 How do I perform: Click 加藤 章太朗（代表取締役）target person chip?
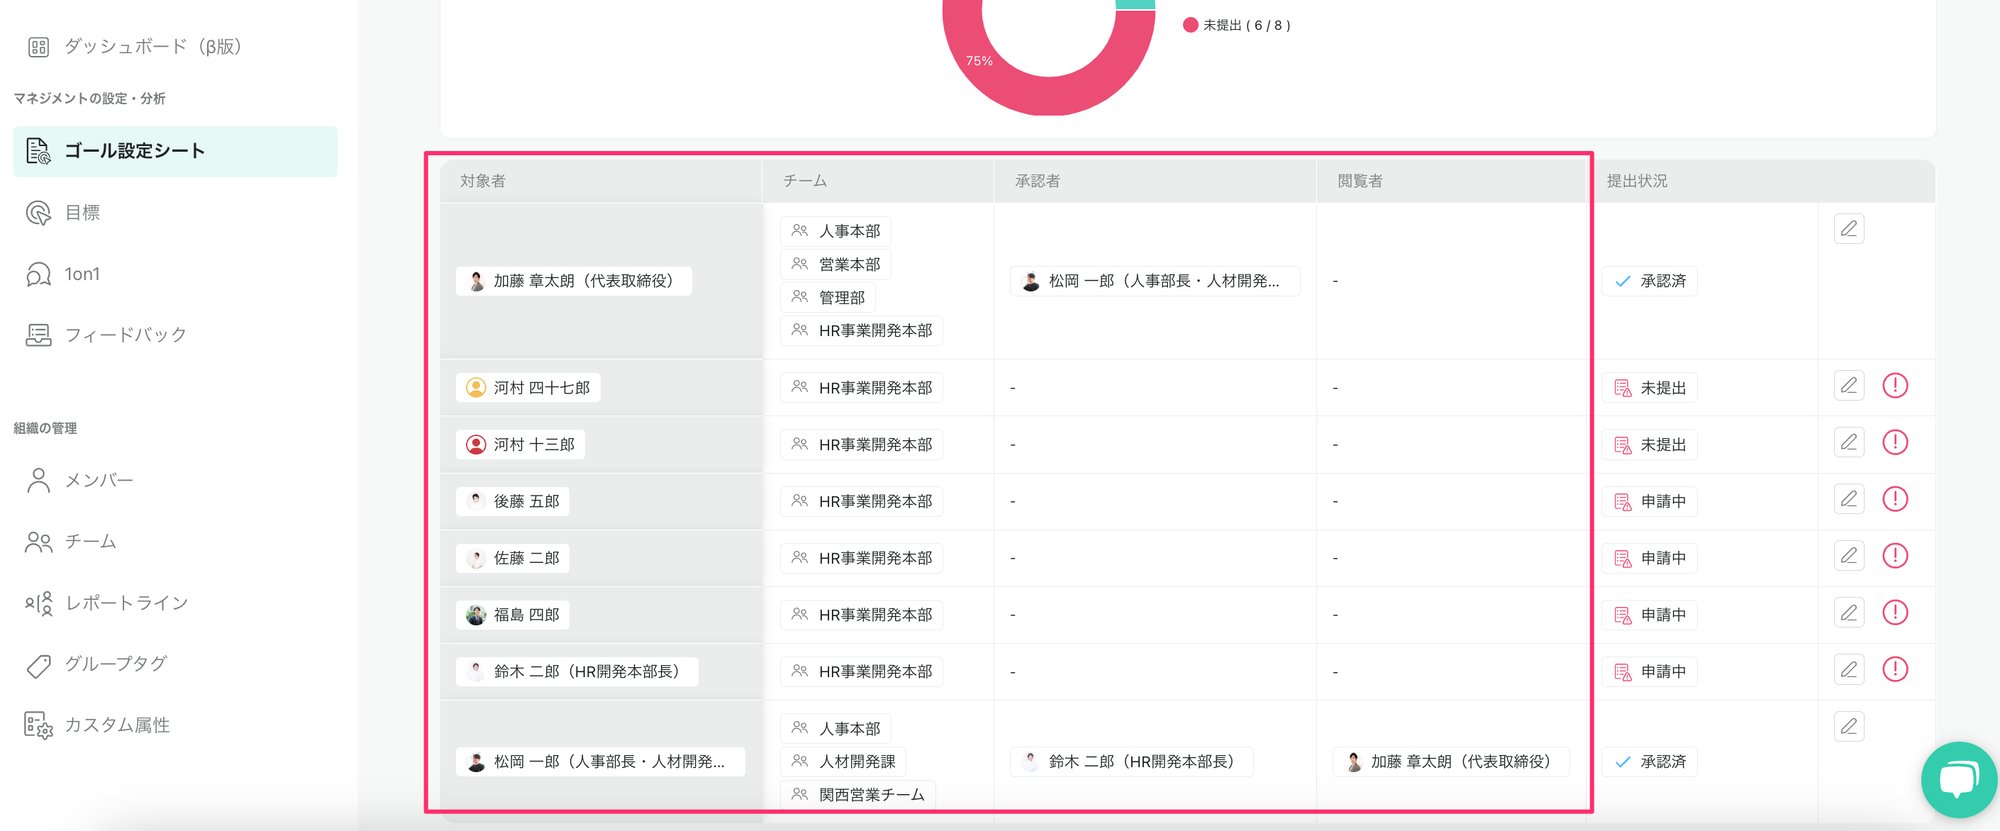574,281
